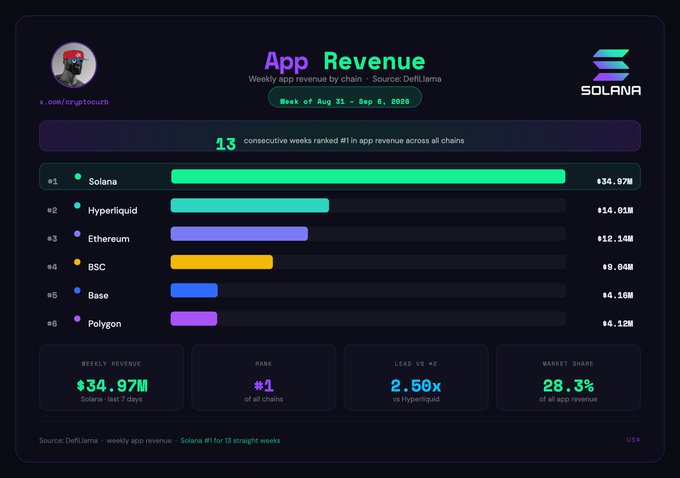Click the blue Base revenue bar
Image resolution: width=680 pixels, height=478 pixels.
click(x=194, y=290)
